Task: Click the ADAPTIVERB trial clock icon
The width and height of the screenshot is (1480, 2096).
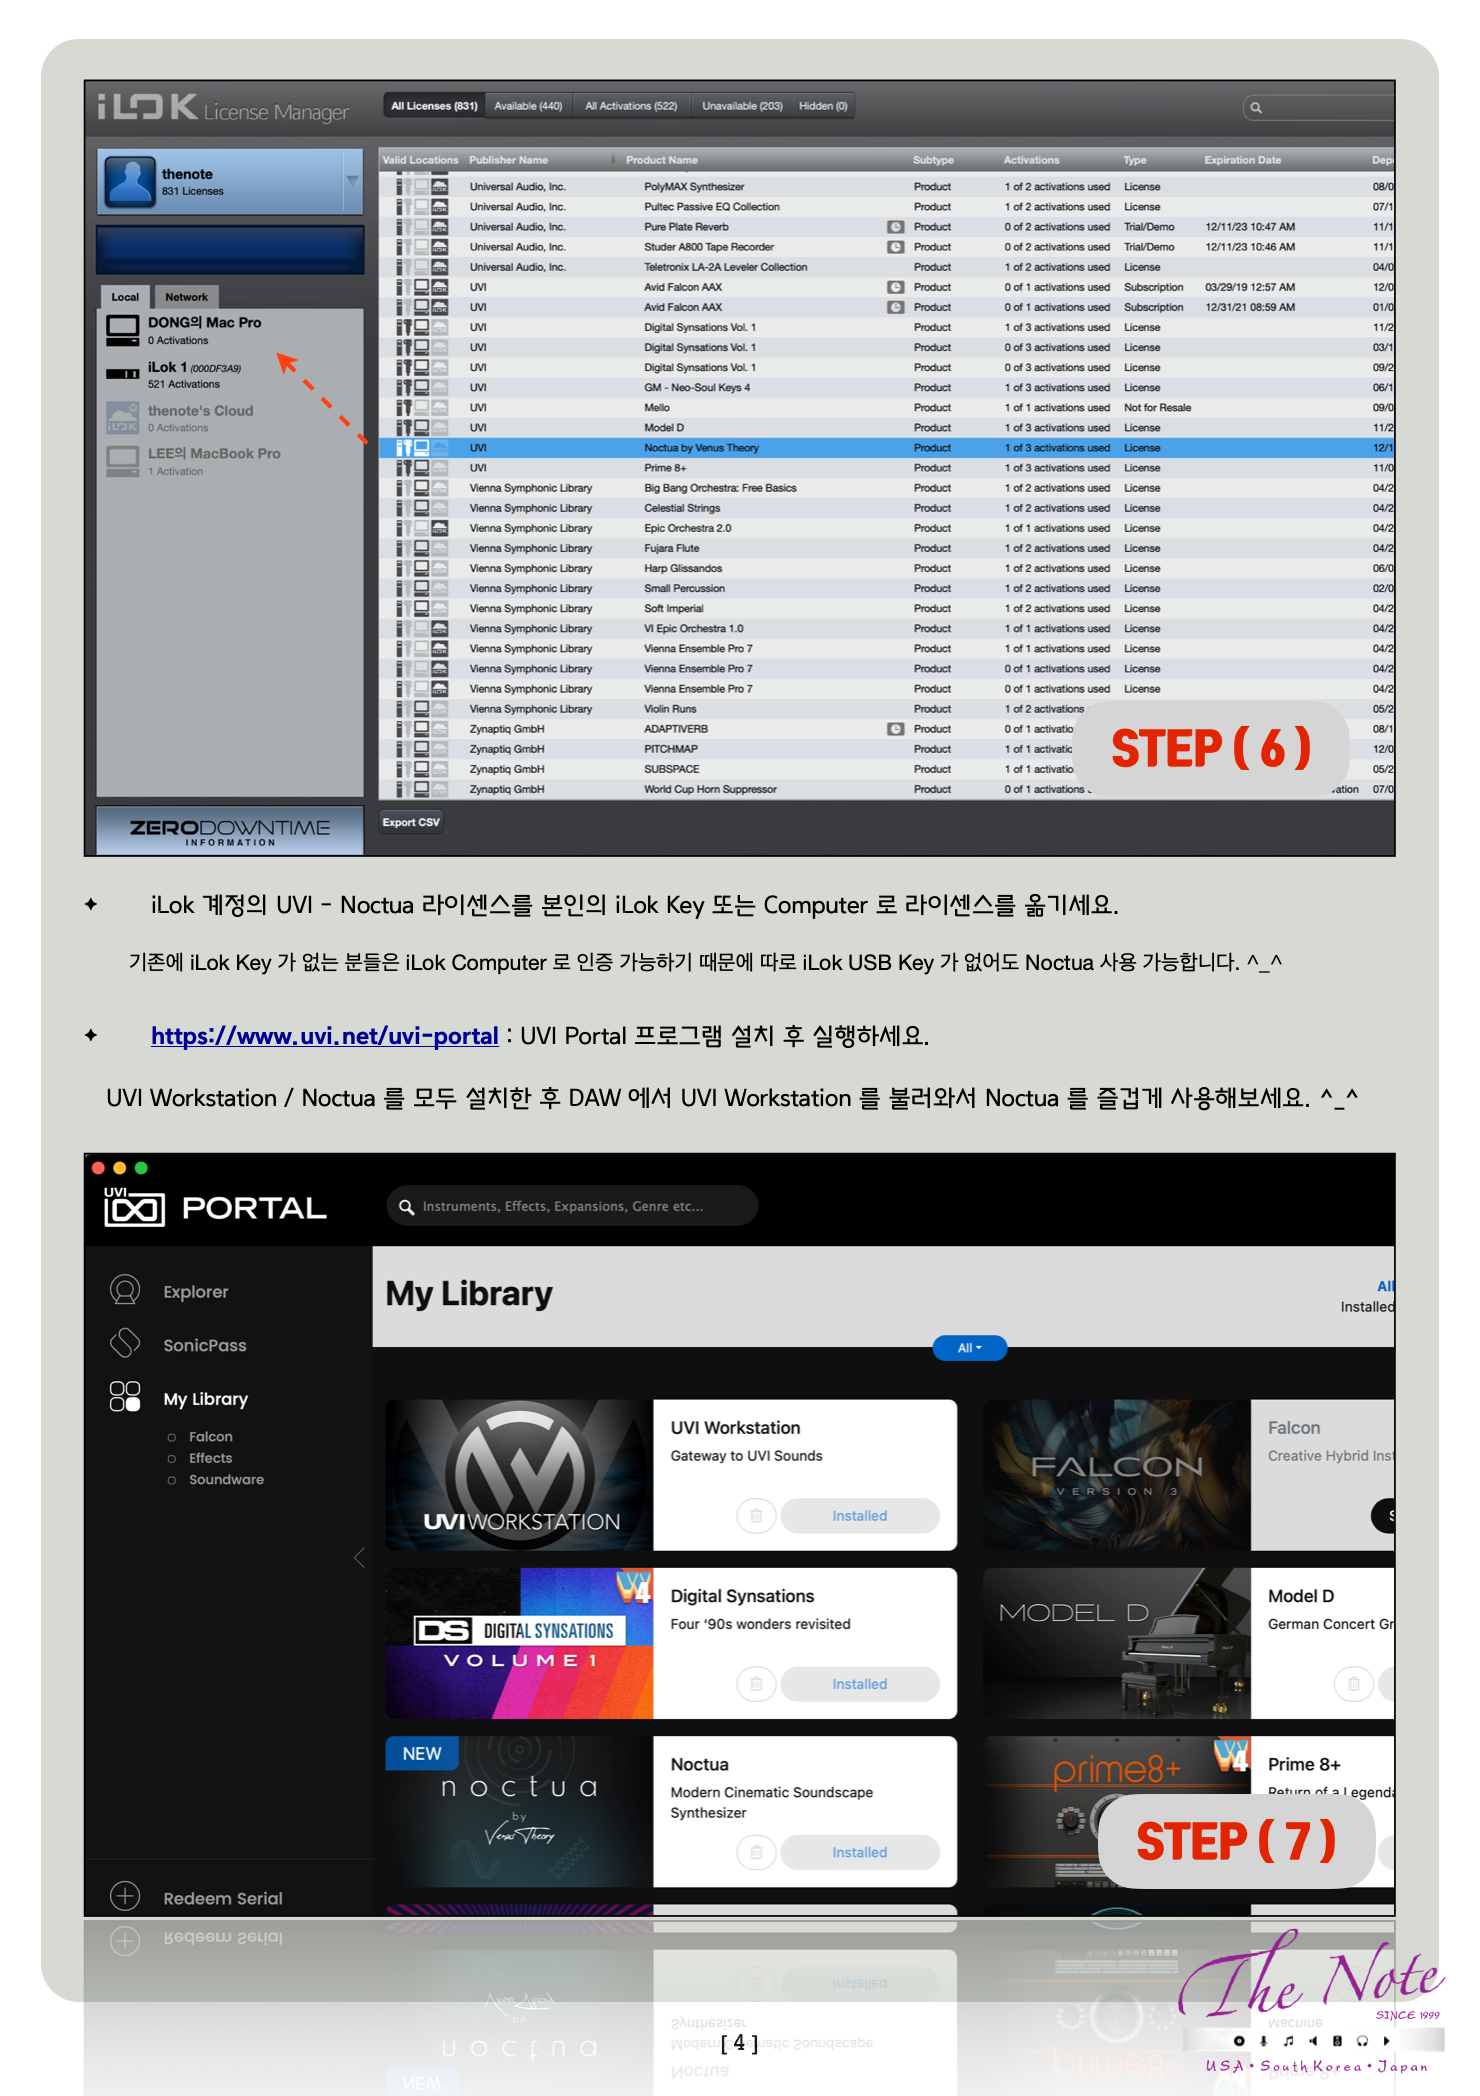Action: [x=896, y=729]
